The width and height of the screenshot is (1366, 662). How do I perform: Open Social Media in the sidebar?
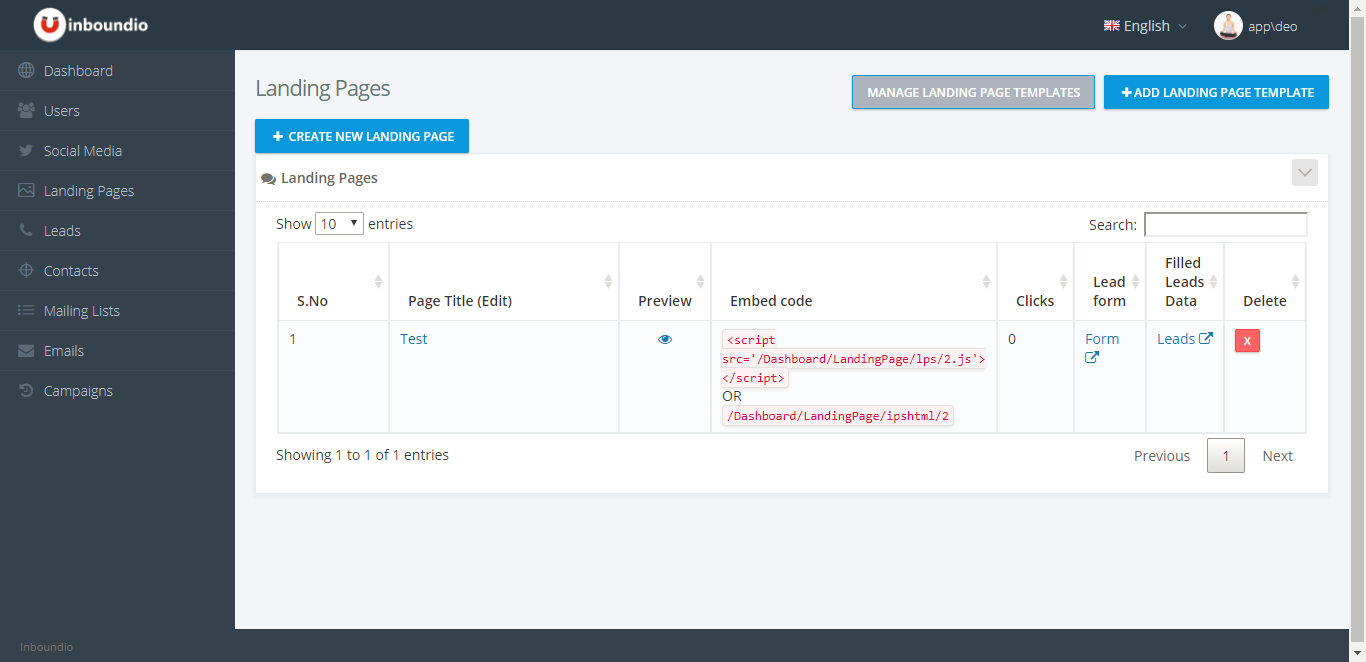[117, 151]
